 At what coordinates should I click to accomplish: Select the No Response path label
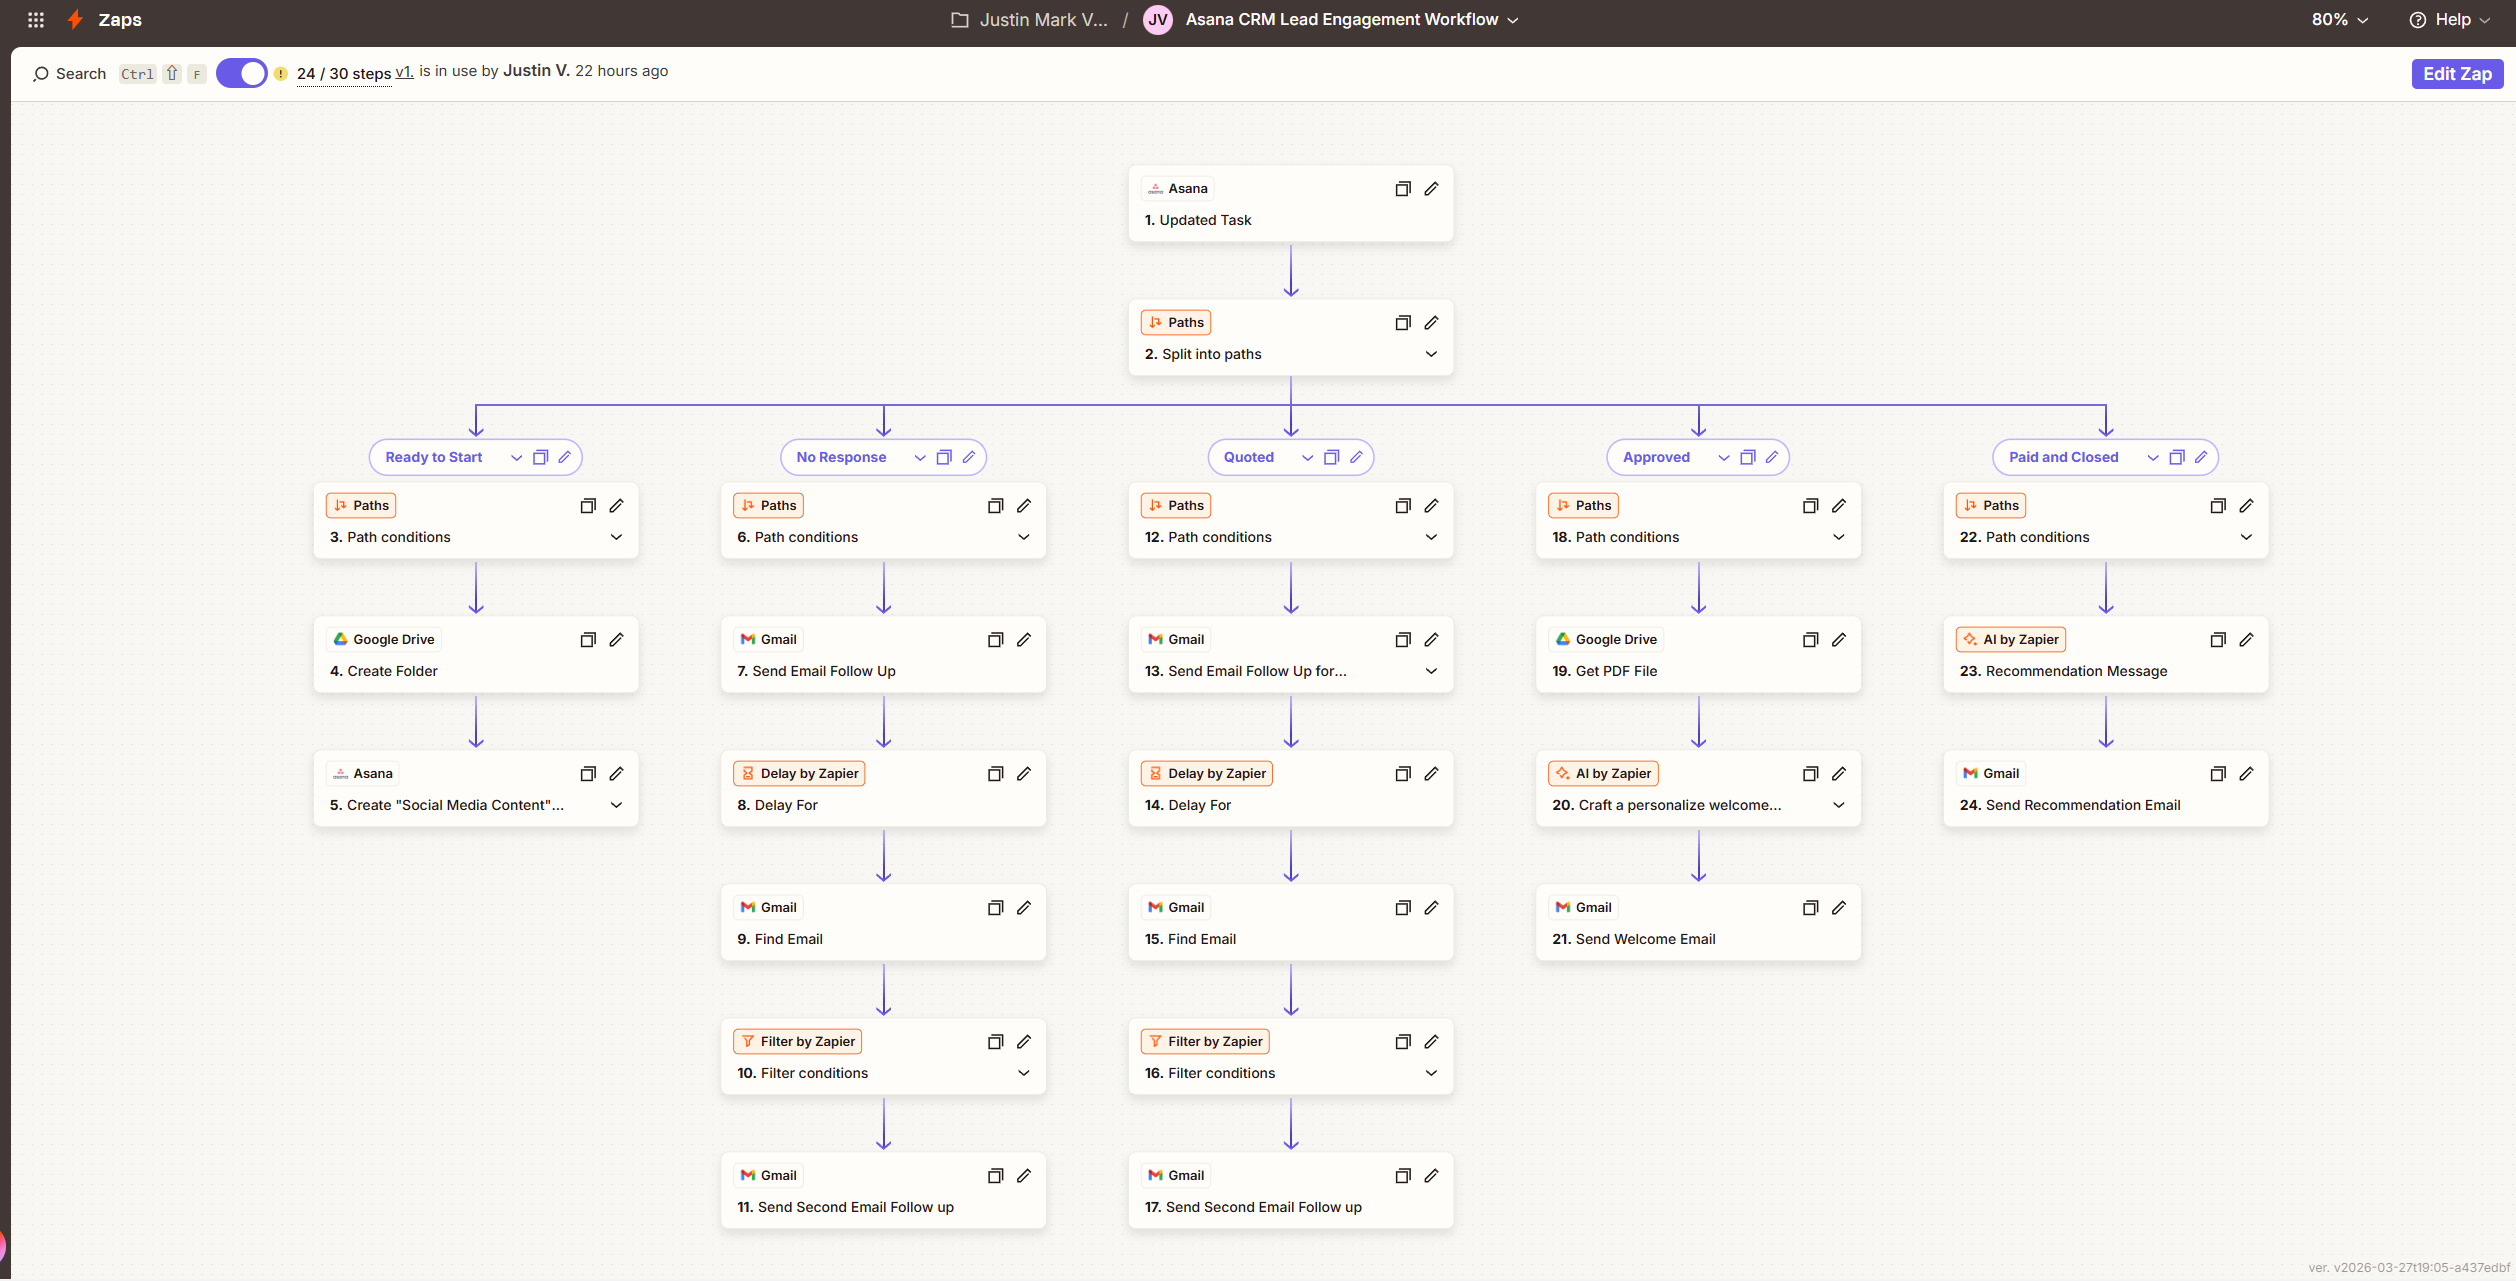point(841,457)
